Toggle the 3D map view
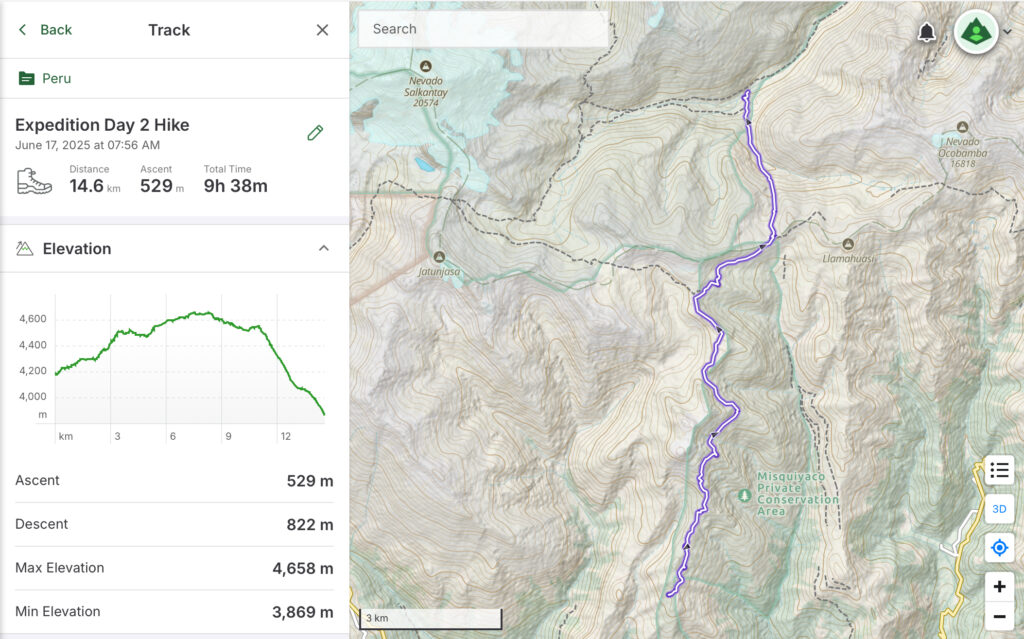Screen dimensions: 1024x639 [x=999, y=509]
